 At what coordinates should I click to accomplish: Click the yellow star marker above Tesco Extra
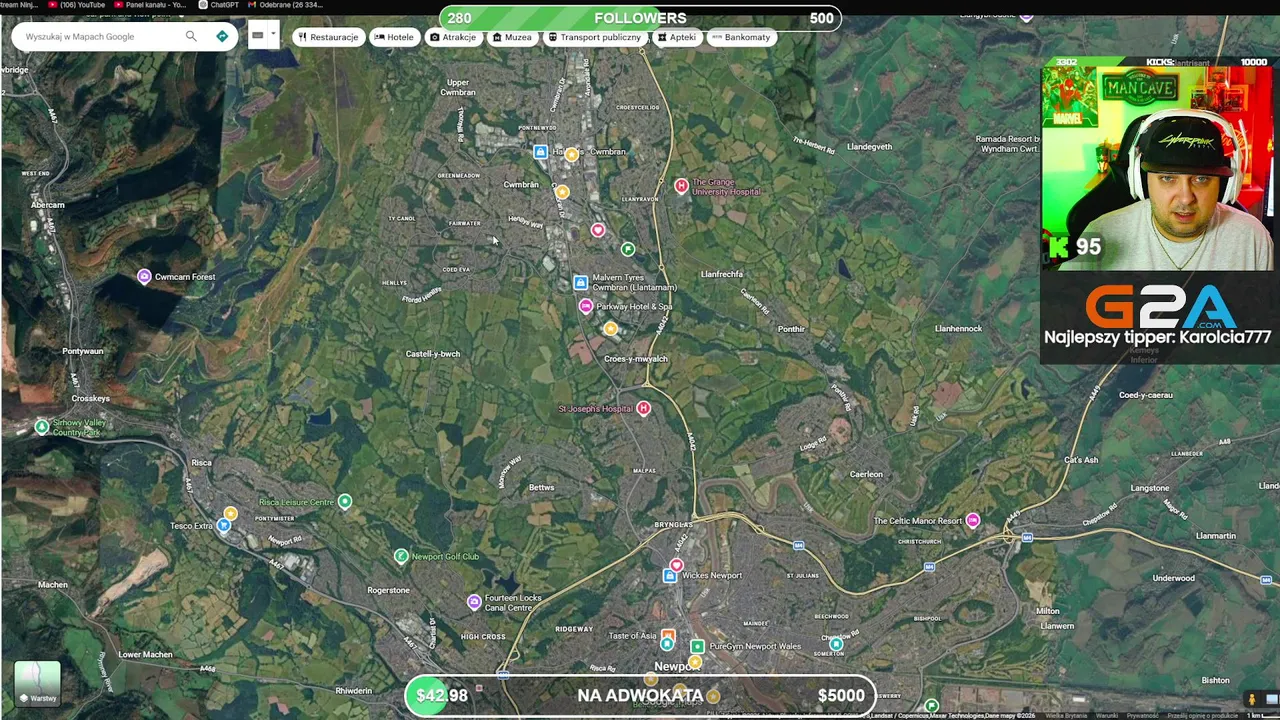point(230,513)
